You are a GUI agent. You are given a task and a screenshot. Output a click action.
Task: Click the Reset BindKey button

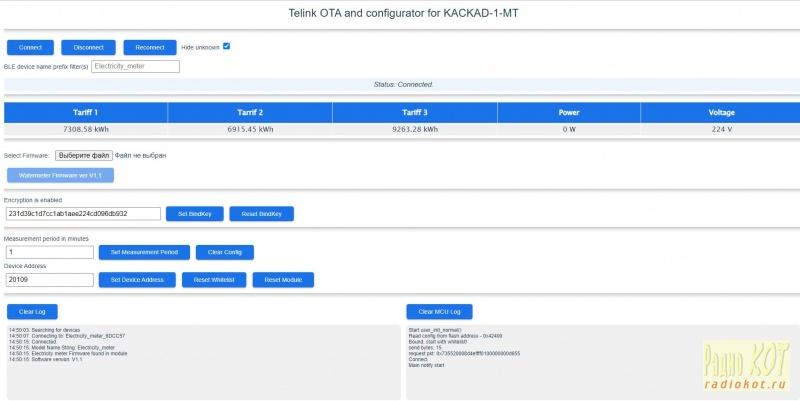click(x=261, y=213)
